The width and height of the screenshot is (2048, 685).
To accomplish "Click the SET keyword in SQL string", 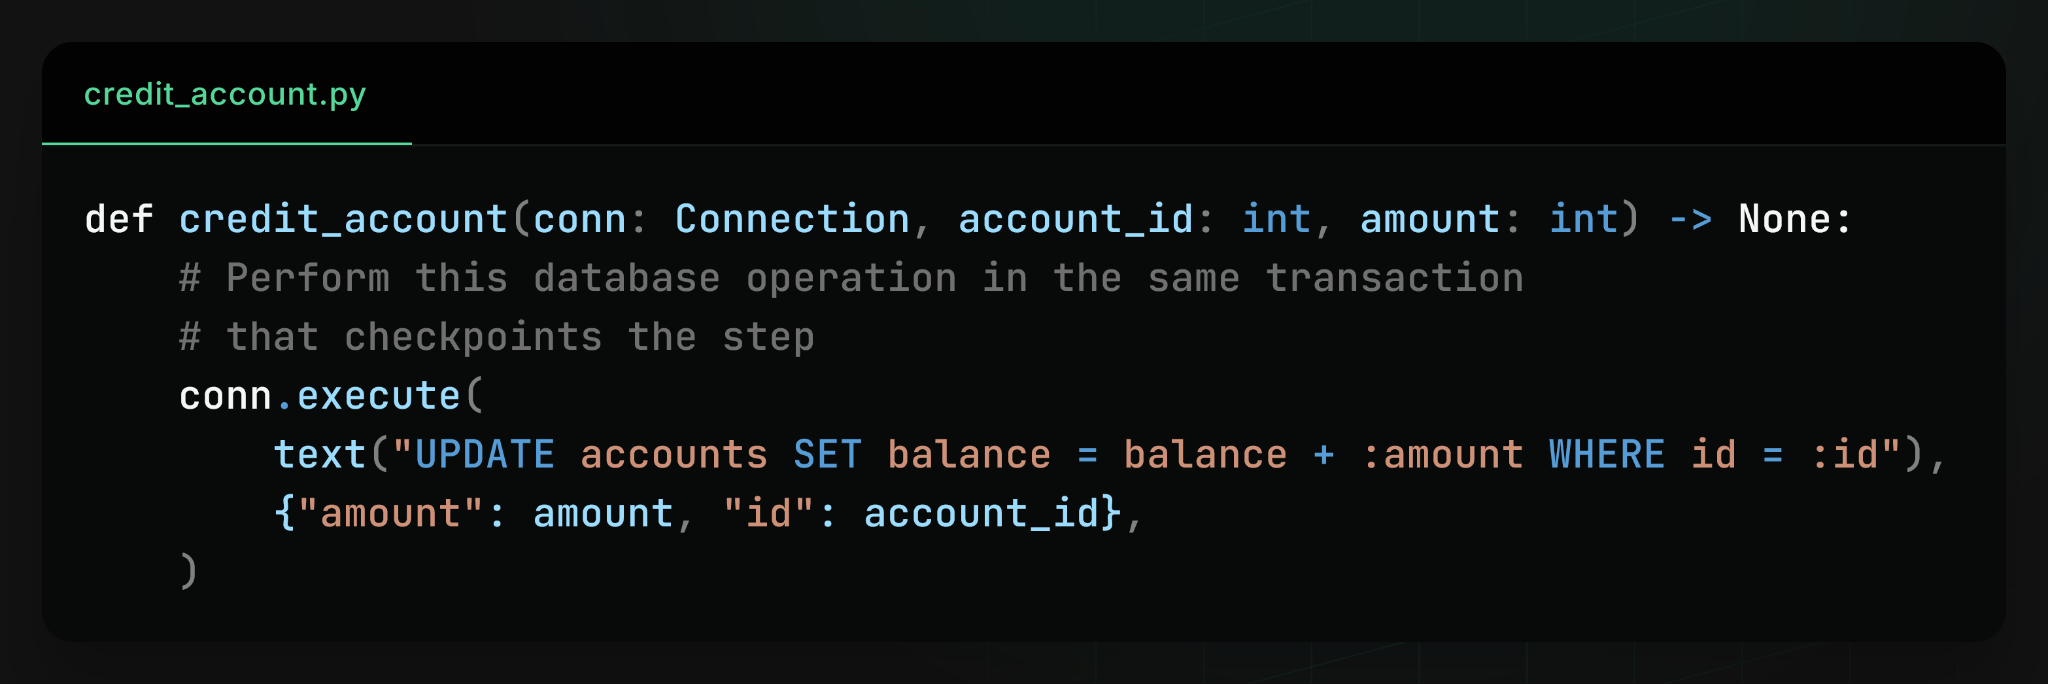I will 827,455.
